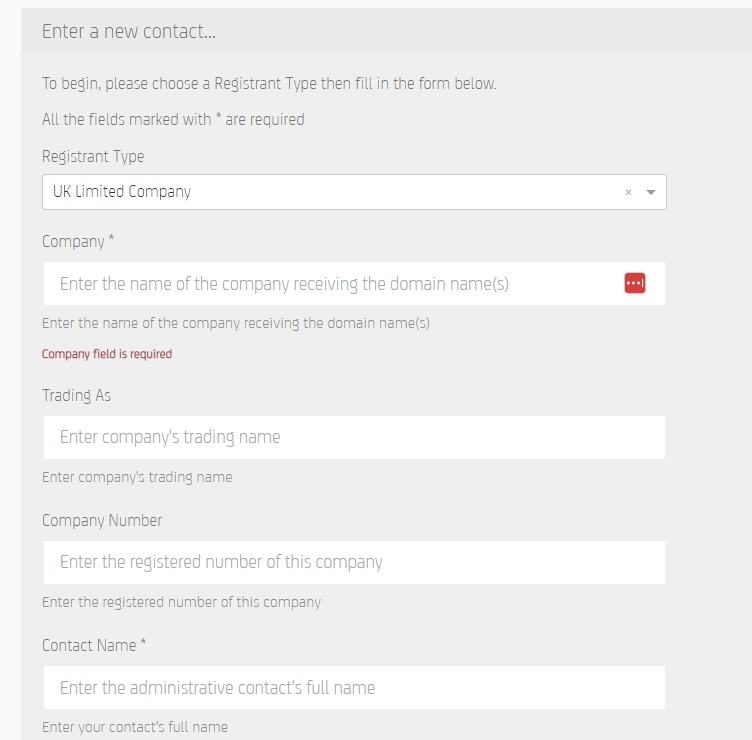Click the Registrant Type label
This screenshot has width=752, height=740.
[93, 156]
